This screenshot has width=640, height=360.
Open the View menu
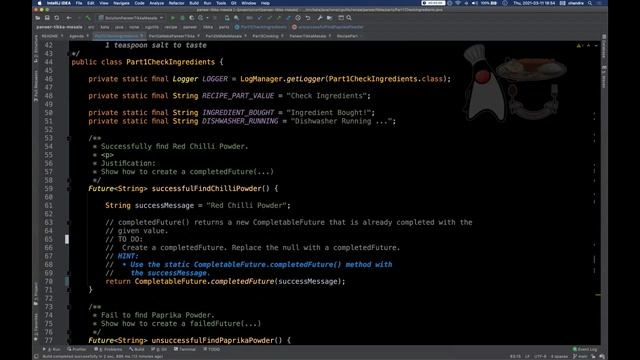click(104, 3)
